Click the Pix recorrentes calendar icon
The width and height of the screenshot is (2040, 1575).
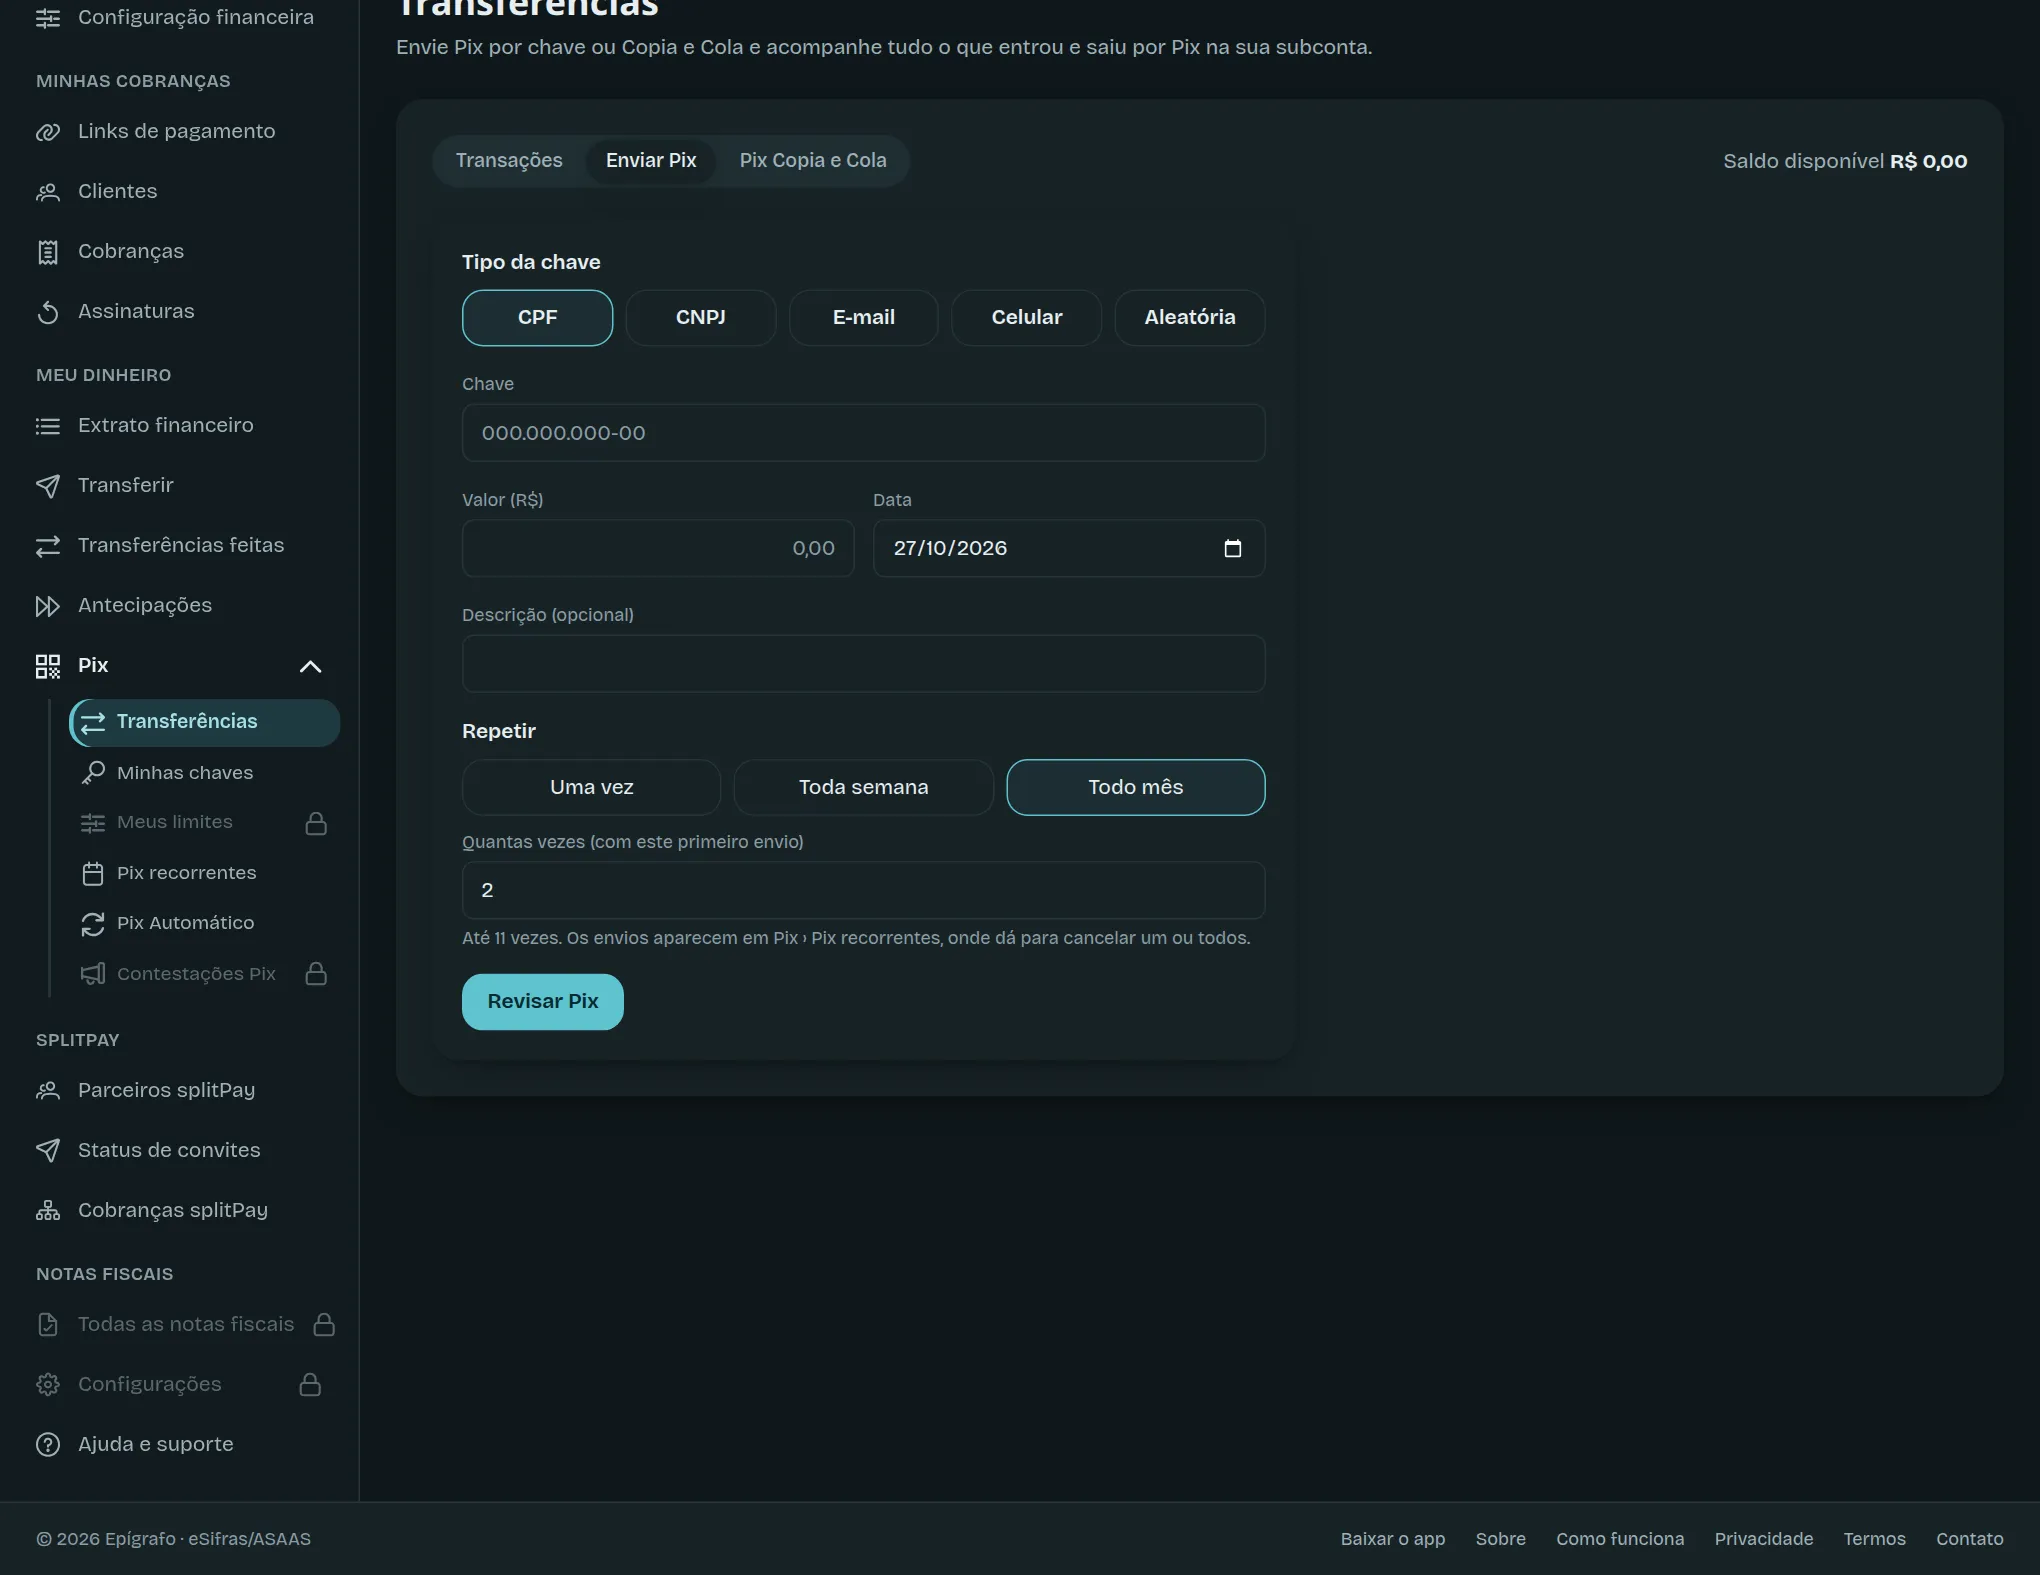point(93,873)
